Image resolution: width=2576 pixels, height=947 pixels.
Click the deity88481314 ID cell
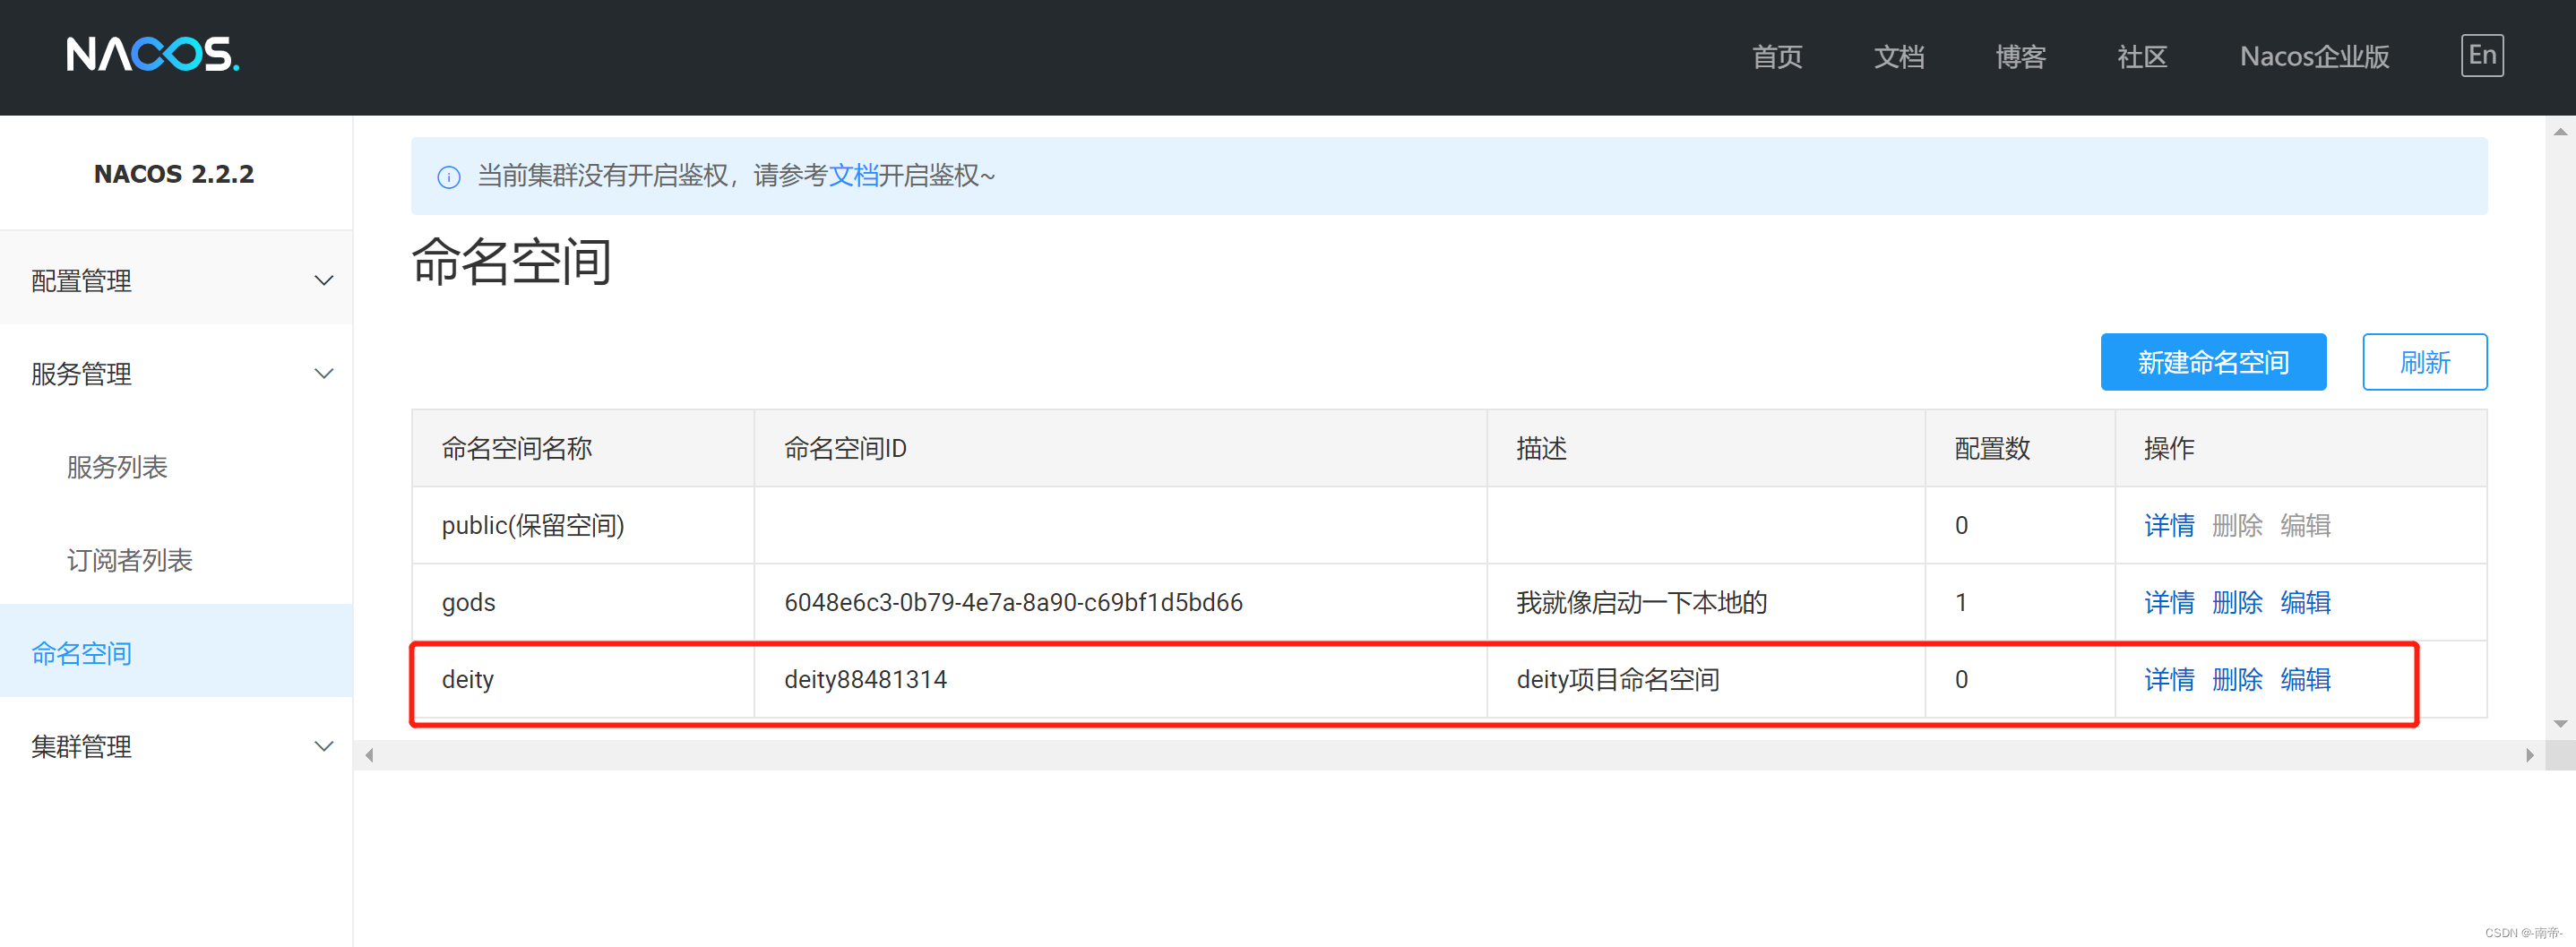click(x=1120, y=679)
